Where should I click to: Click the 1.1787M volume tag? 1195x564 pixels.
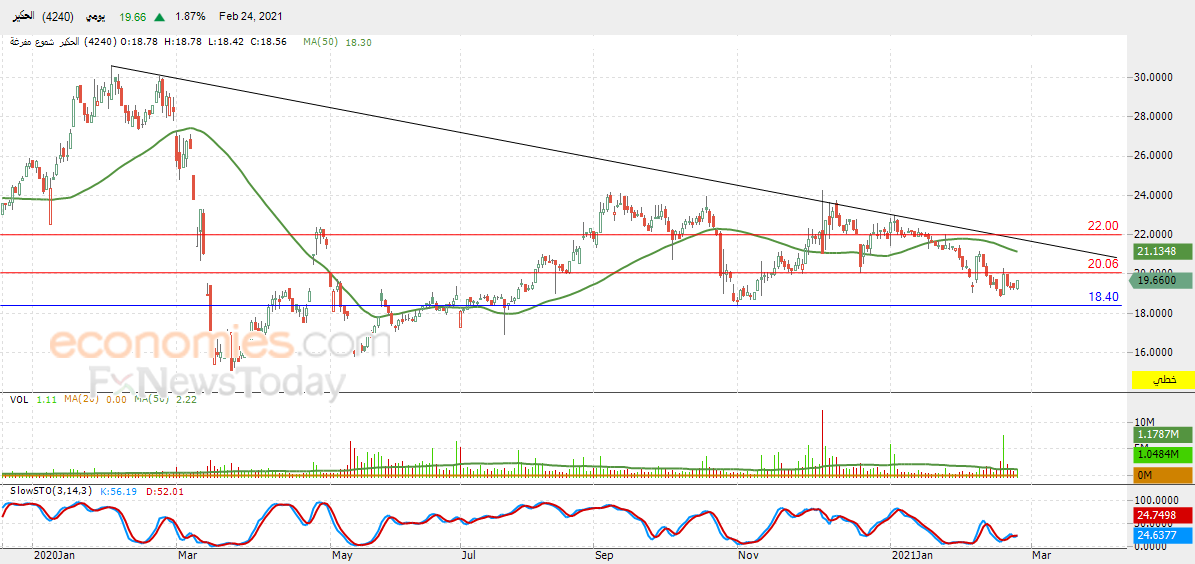coord(1163,435)
